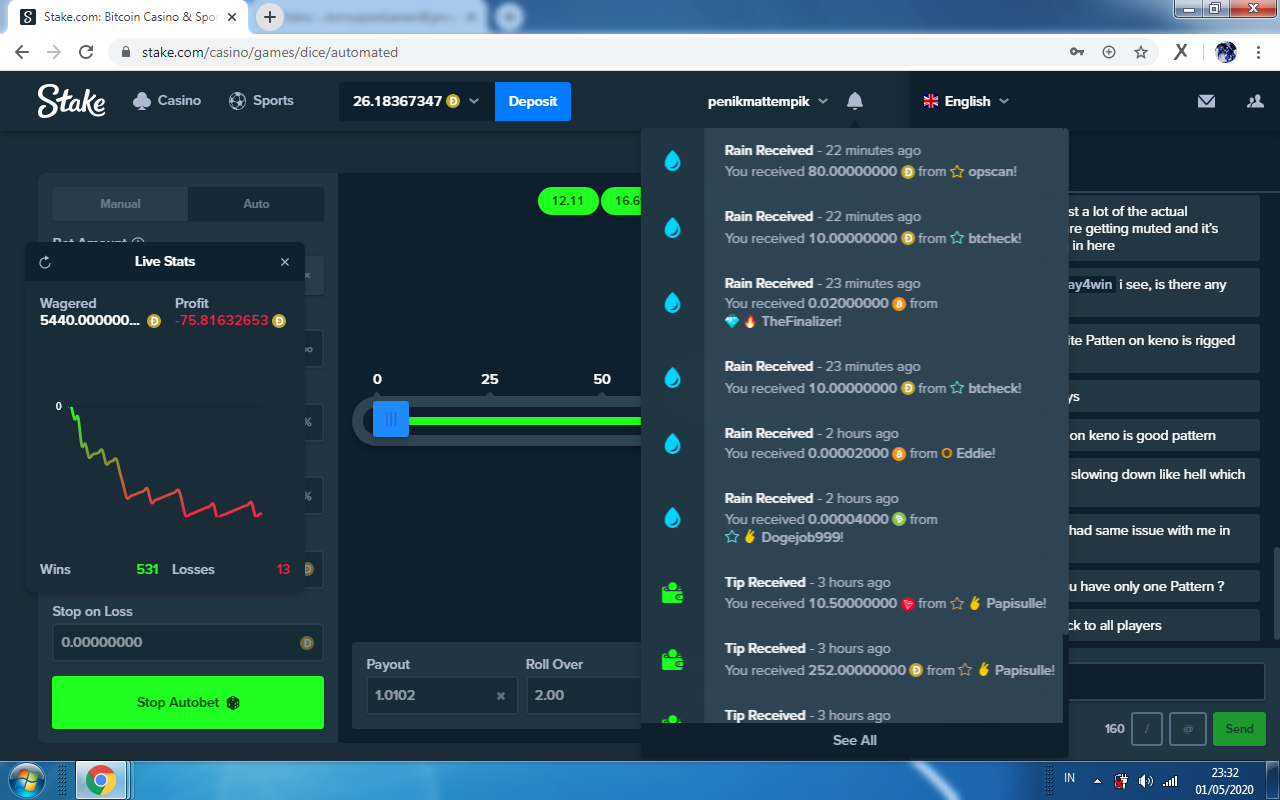The width and height of the screenshot is (1280, 800).
Task: Click the TheFinalizer rain notification
Action: (853, 302)
